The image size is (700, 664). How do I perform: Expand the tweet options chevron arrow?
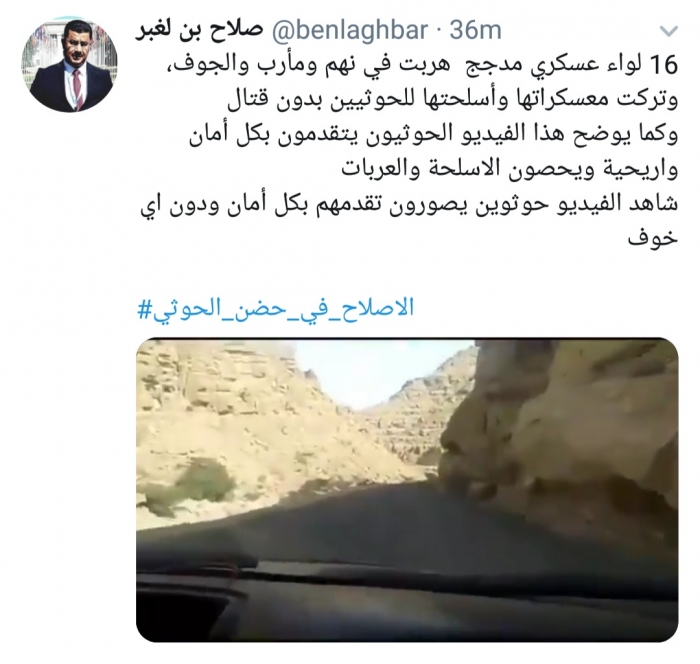669,31
